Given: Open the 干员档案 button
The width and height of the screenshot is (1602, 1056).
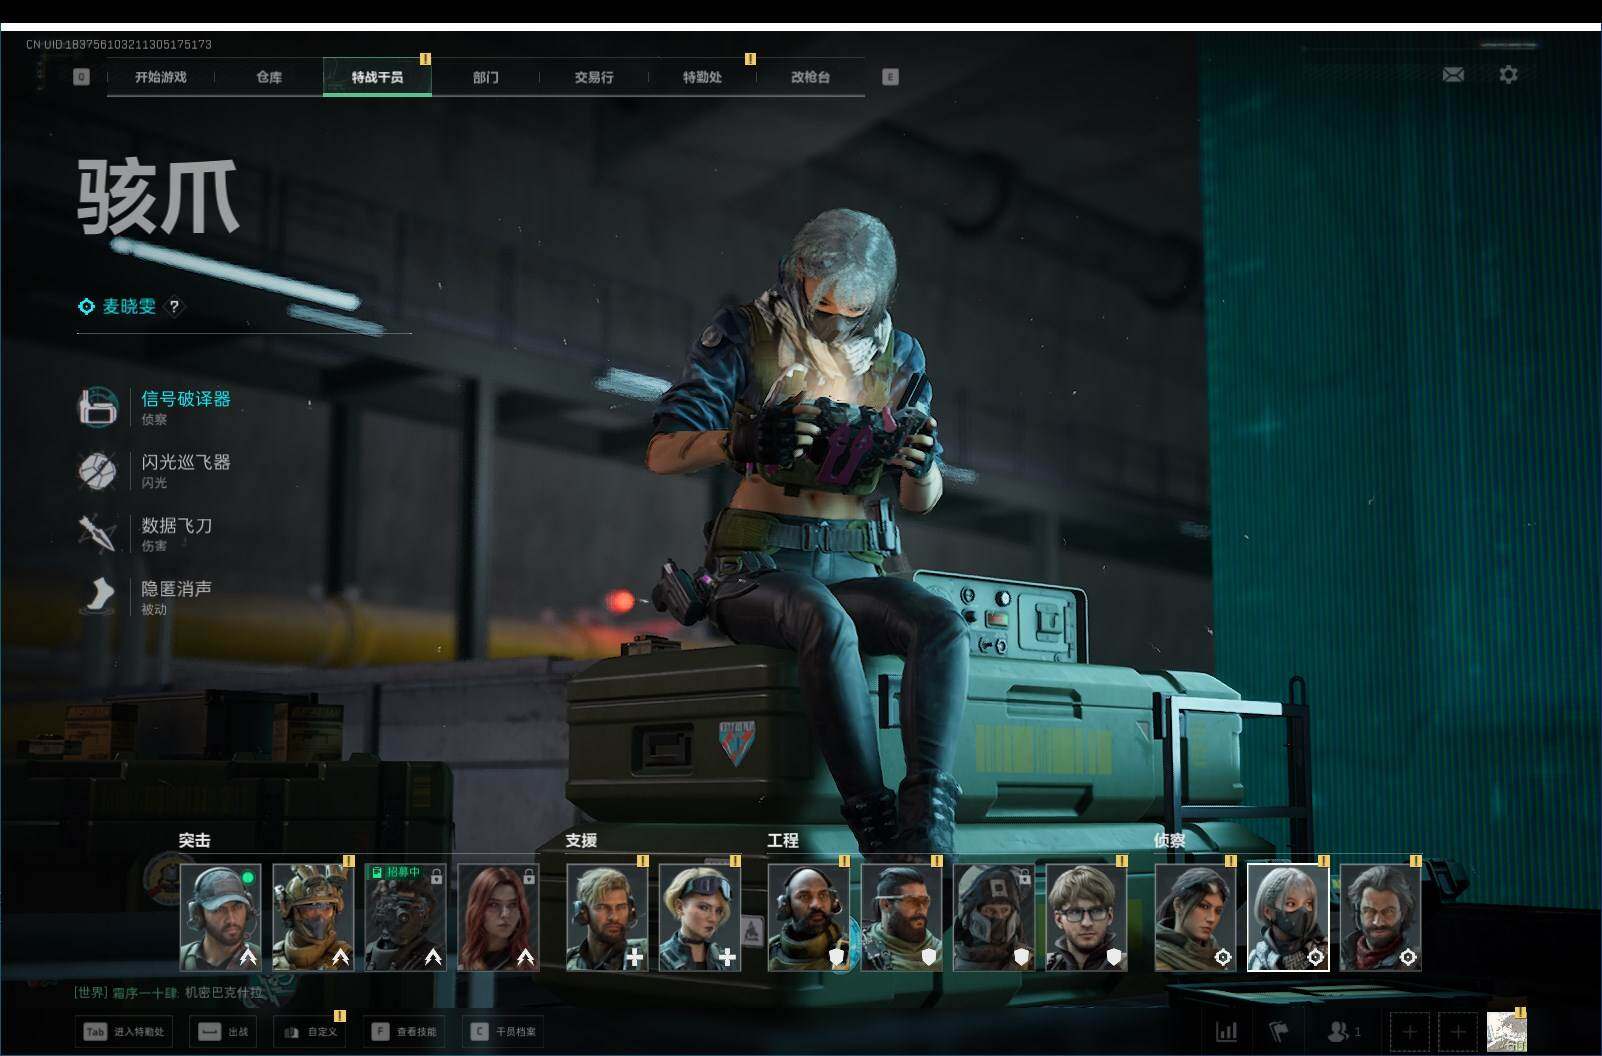Looking at the screenshot, I should pyautogui.click(x=504, y=1031).
